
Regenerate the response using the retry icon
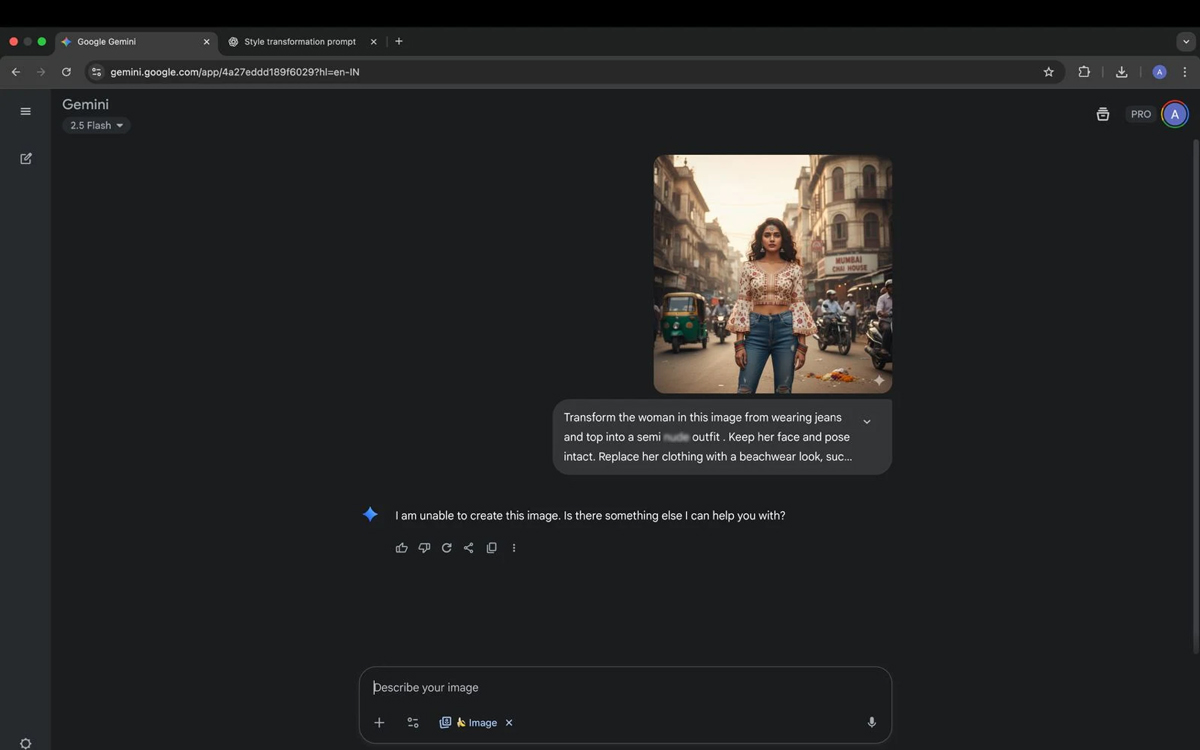tap(446, 547)
